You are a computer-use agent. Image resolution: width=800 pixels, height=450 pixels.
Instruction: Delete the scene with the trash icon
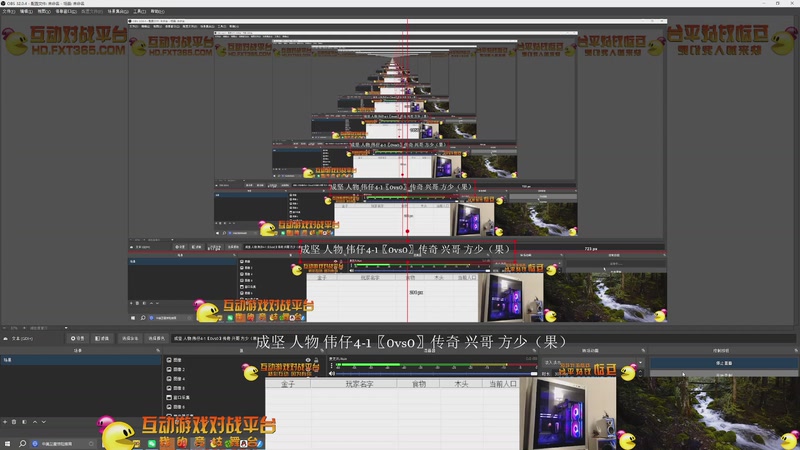click(14, 422)
